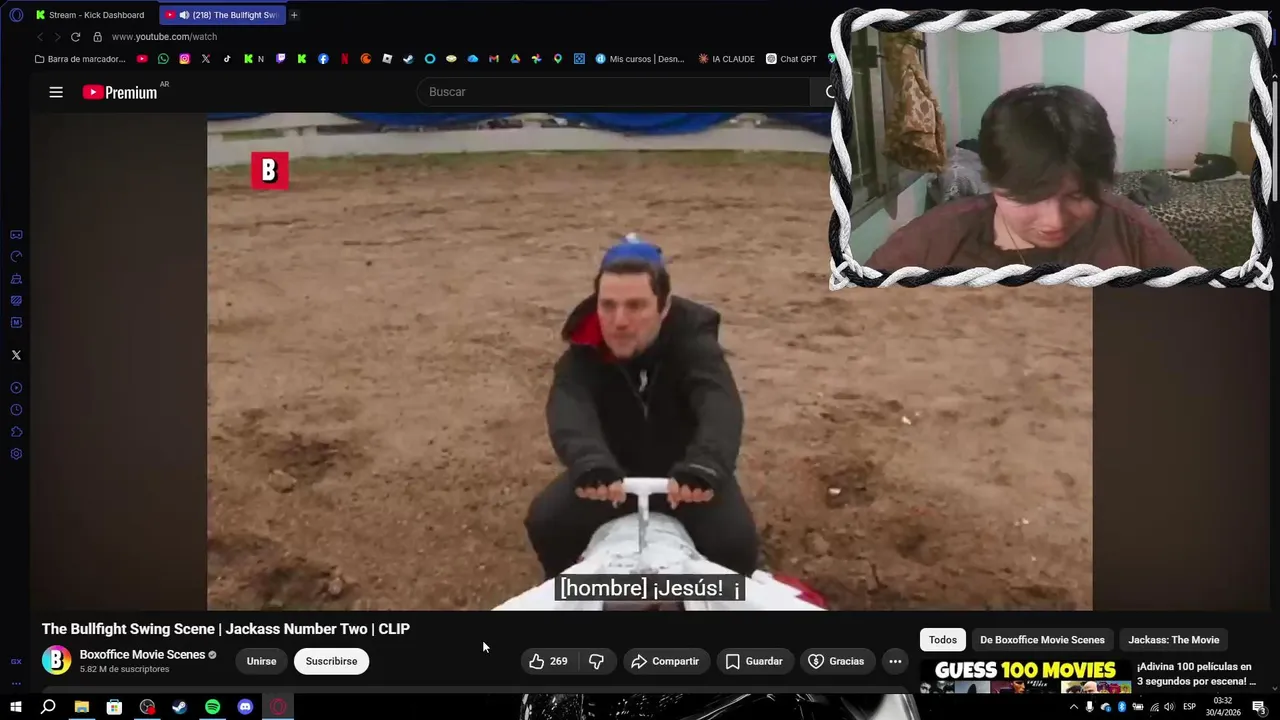This screenshot has width=1280, height=720.
Task: Open the Opera sidebar player icon
Action: (x=16, y=388)
